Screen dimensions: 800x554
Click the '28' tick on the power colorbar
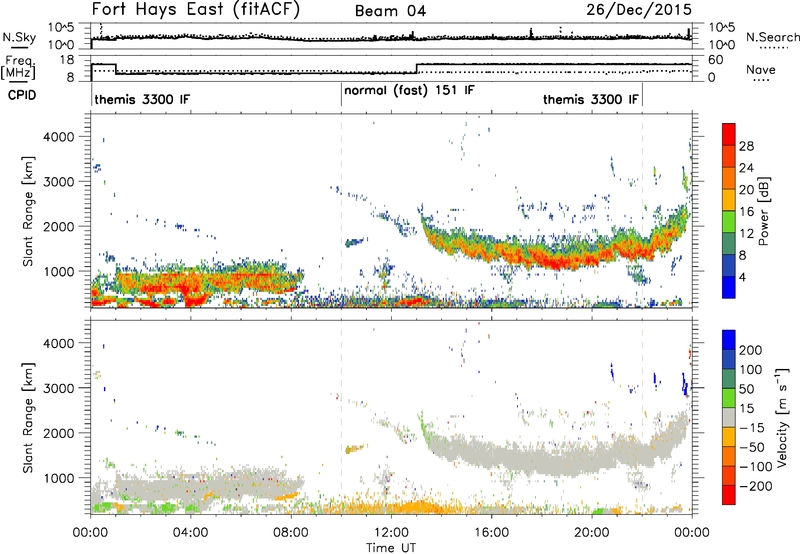746,146
